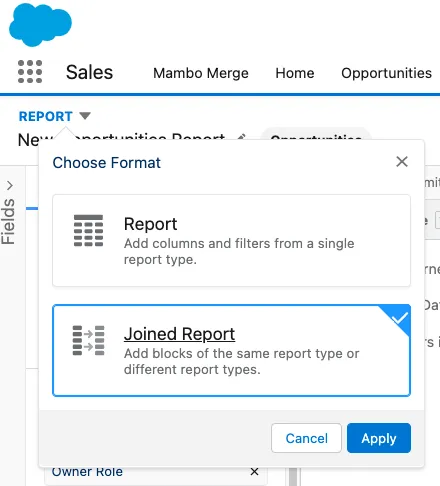Click the vertical scrollbar near Owner Role
This screenshot has width=440, height=486.
(293, 477)
